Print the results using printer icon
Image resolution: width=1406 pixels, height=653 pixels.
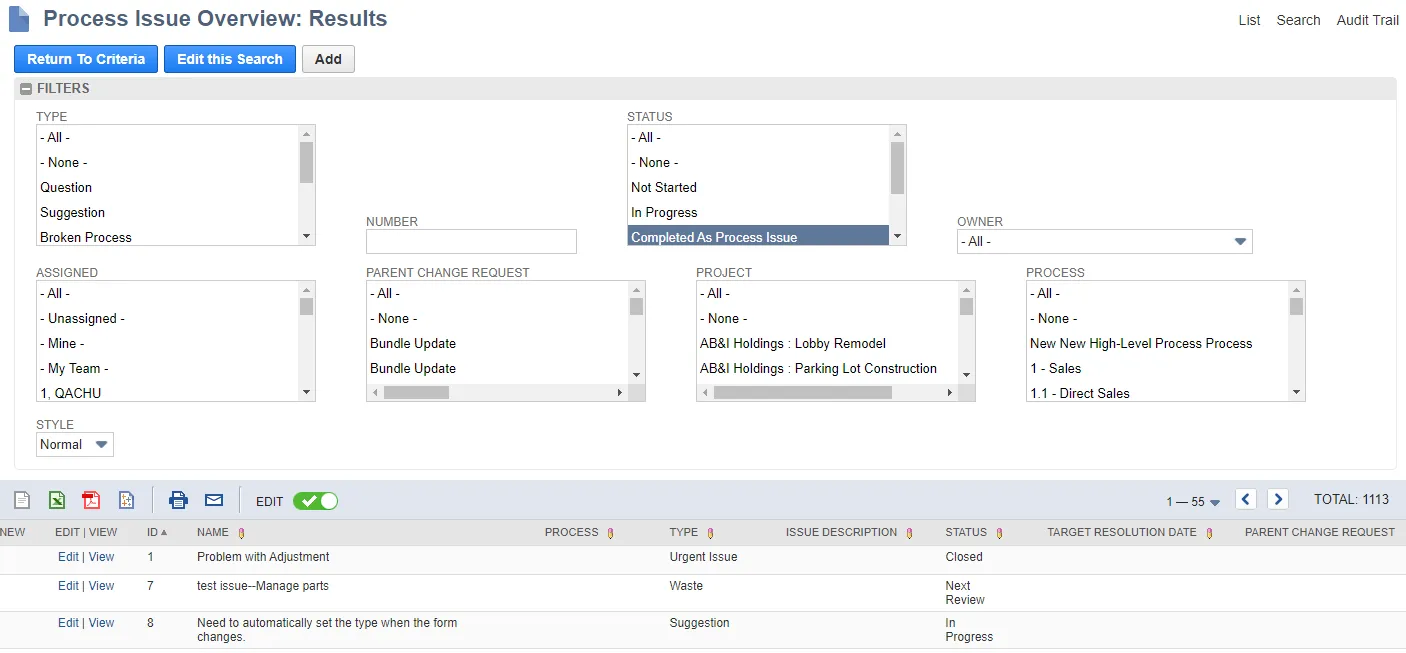178,500
